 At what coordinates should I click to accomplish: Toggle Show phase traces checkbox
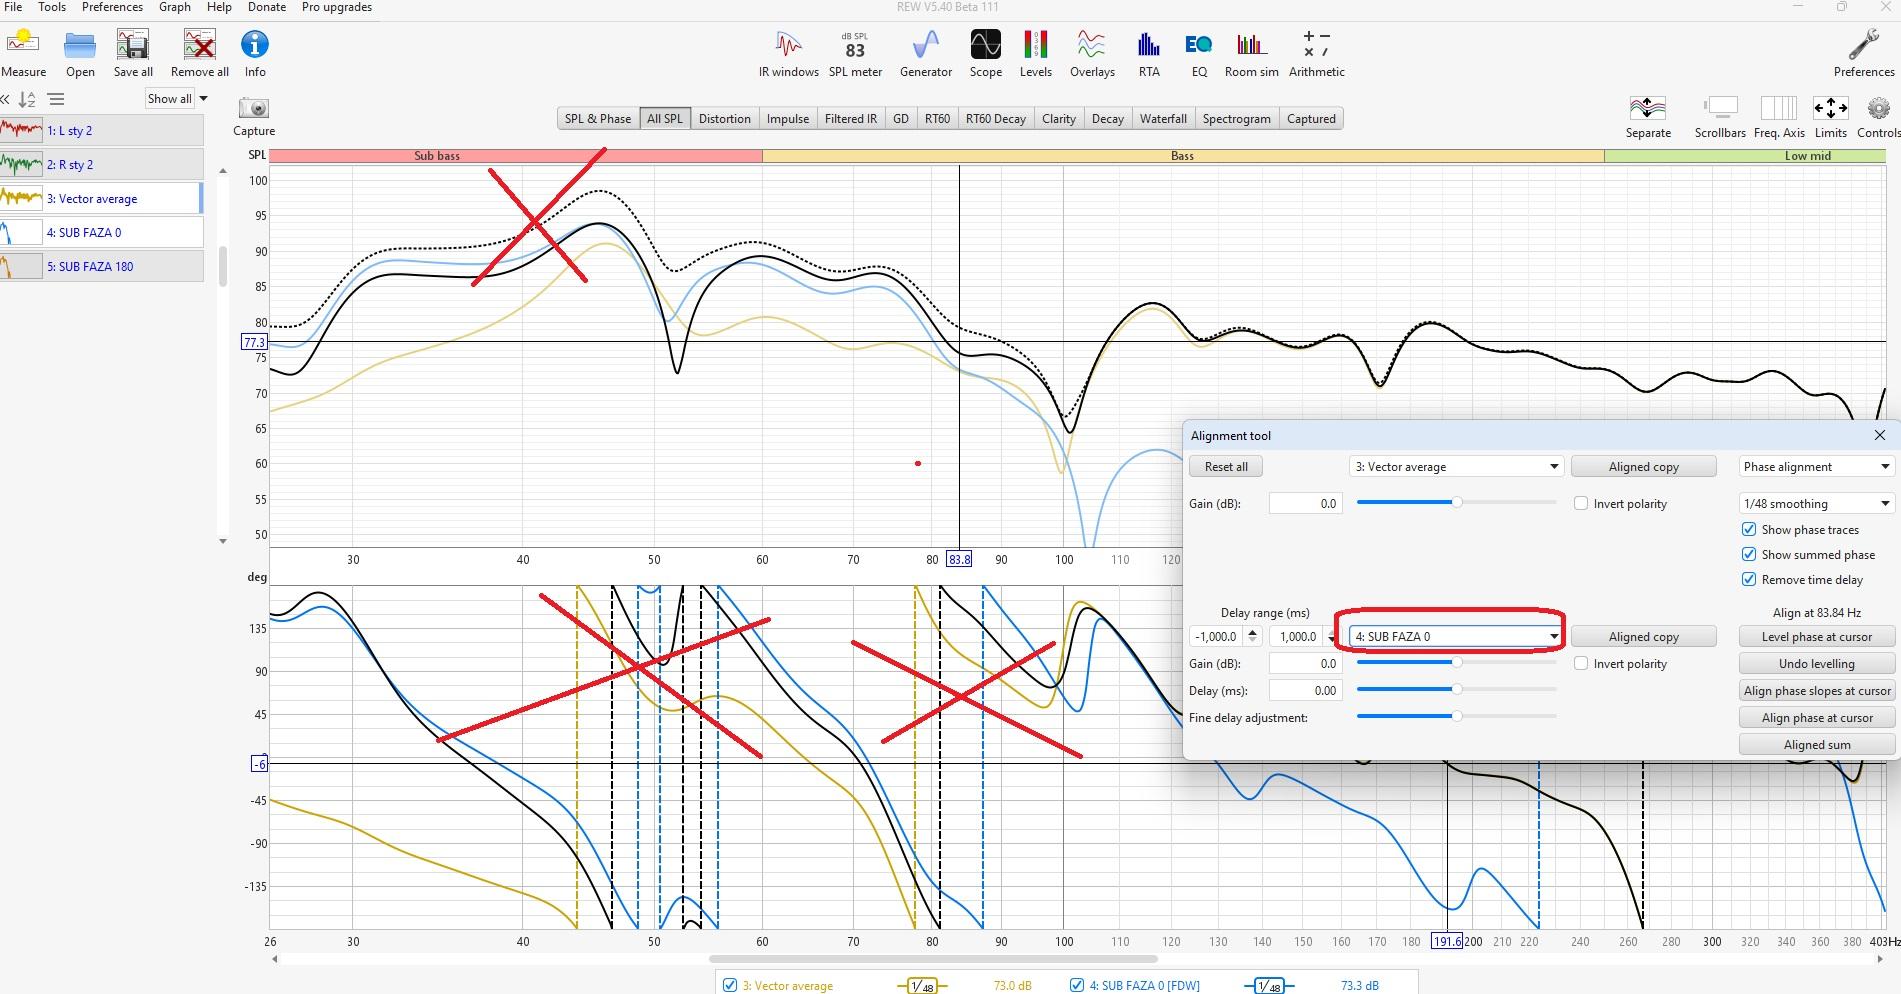coord(1749,530)
